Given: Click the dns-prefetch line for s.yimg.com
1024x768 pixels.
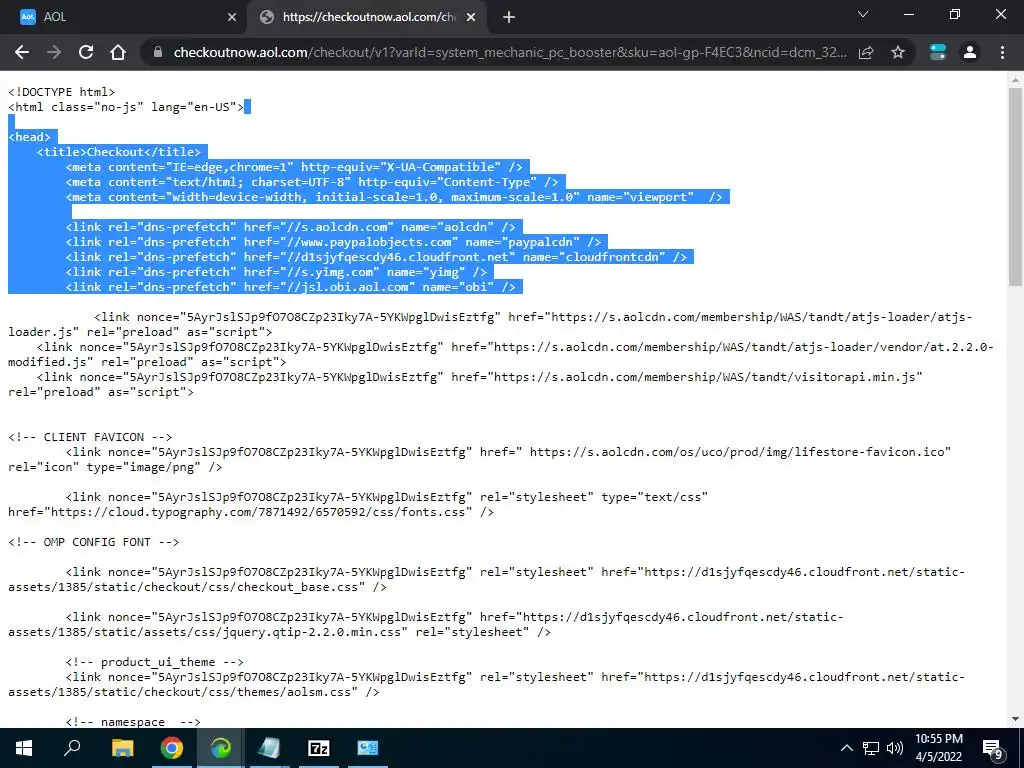Looking at the screenshot, I should [x=276, y=272].
